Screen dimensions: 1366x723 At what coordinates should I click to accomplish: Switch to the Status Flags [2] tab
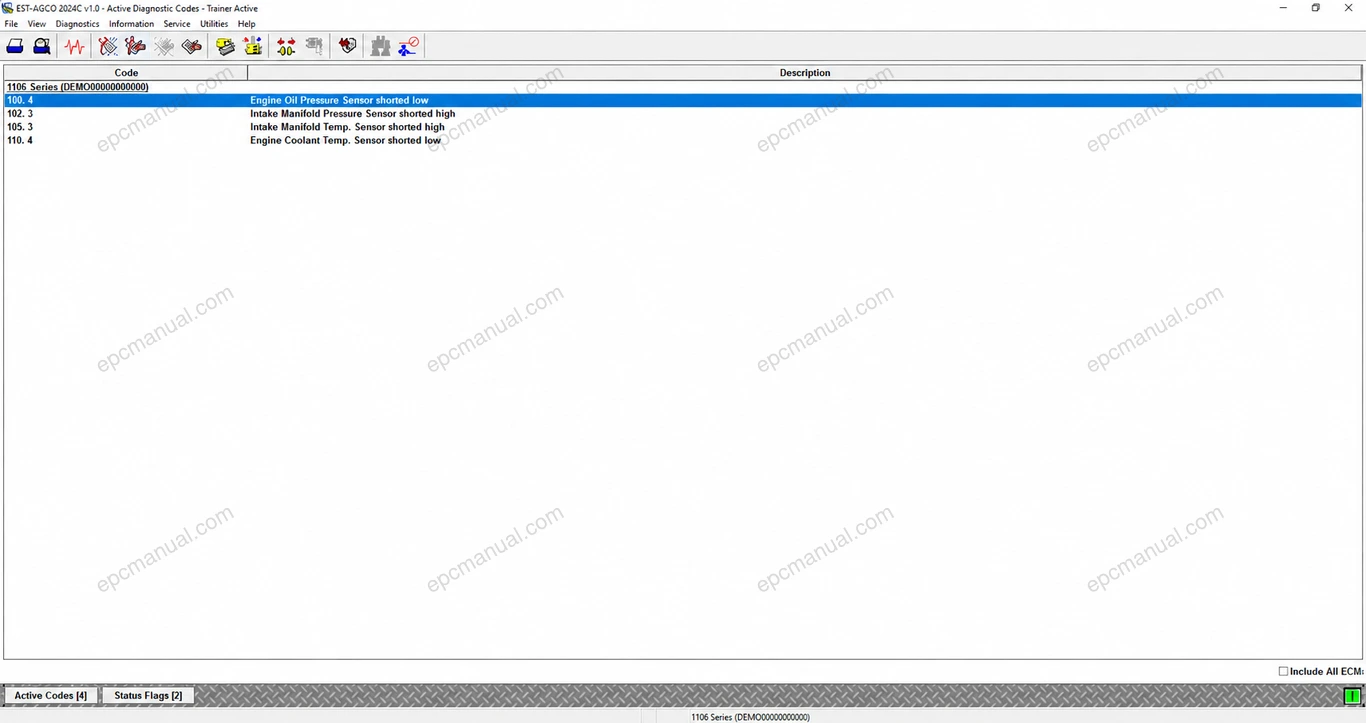tap(148, 695)
